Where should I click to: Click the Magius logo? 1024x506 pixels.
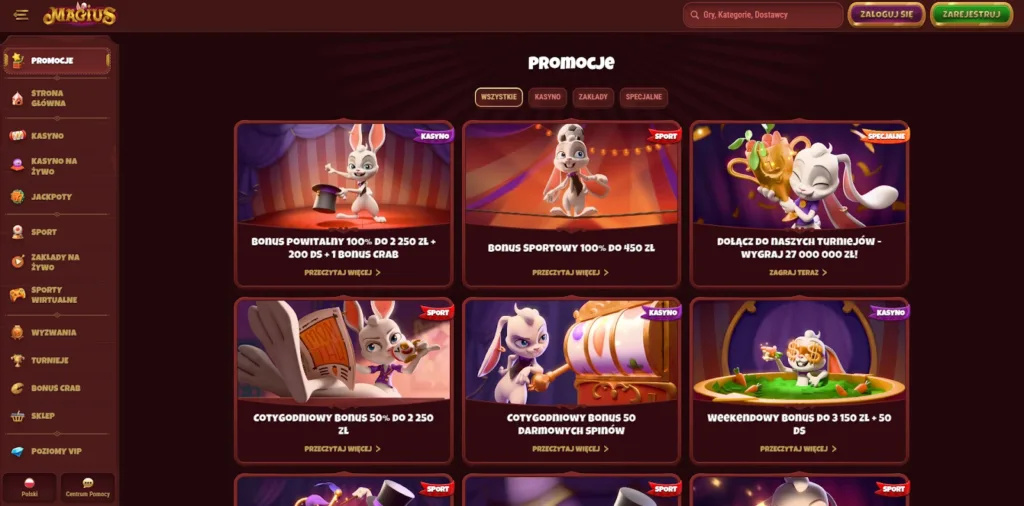click(x=80, y=14)
